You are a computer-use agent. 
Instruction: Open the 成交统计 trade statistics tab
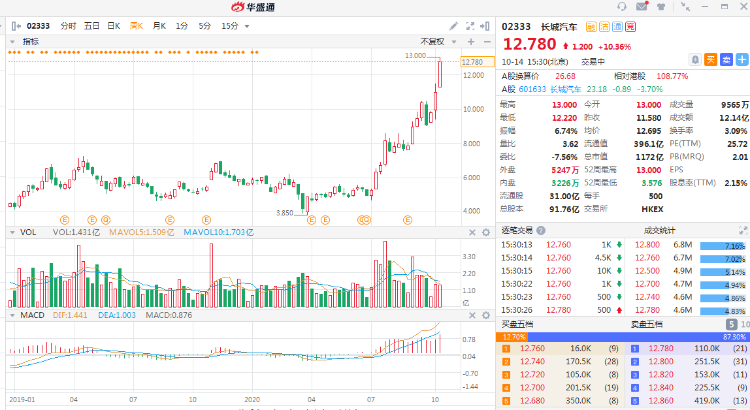point(659,231)
